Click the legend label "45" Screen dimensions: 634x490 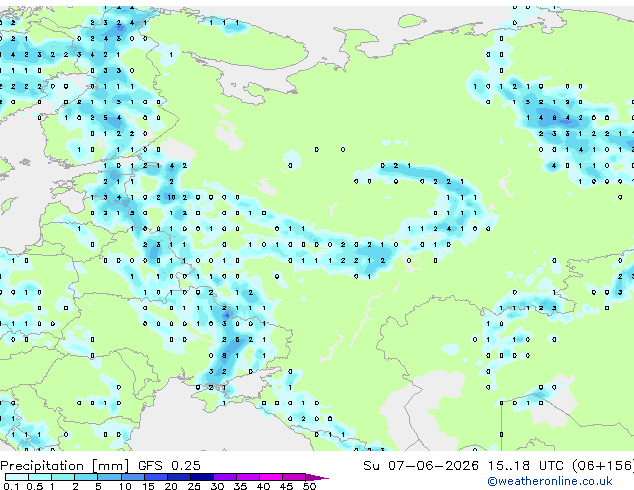pyautogui.click(x=286, y=486)
